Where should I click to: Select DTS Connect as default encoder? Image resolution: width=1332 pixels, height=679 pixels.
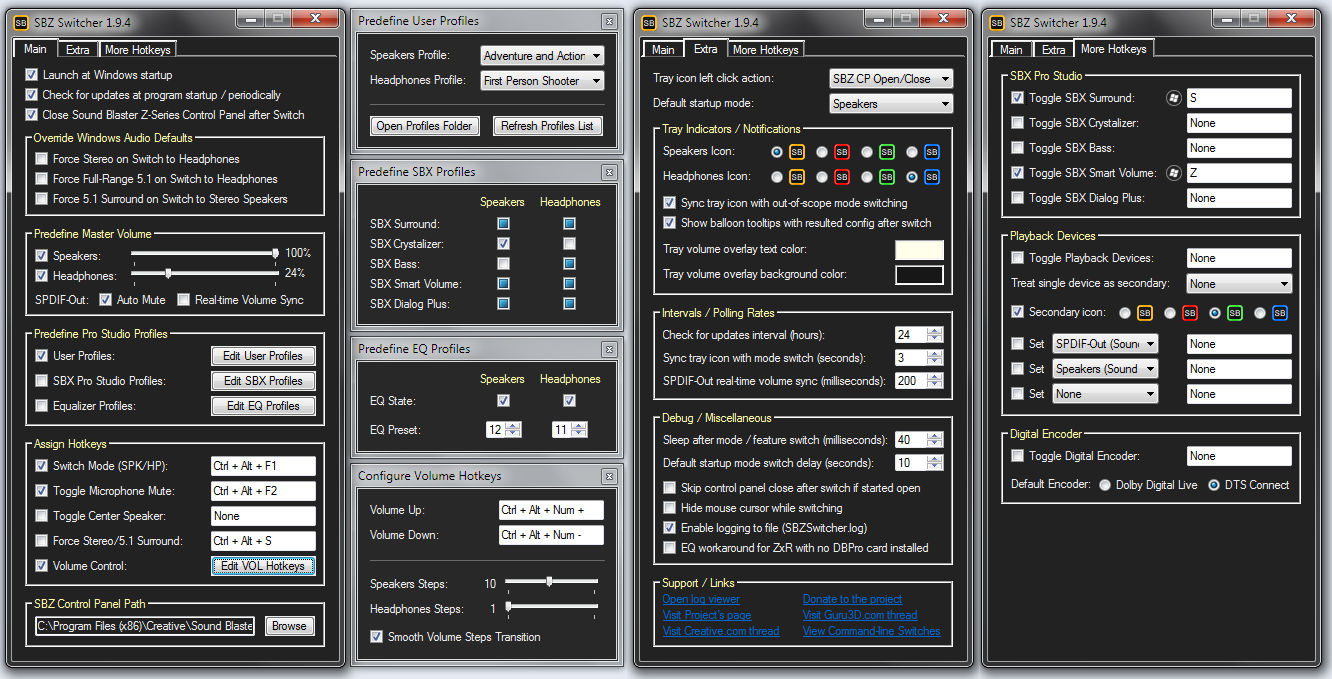1214,485
